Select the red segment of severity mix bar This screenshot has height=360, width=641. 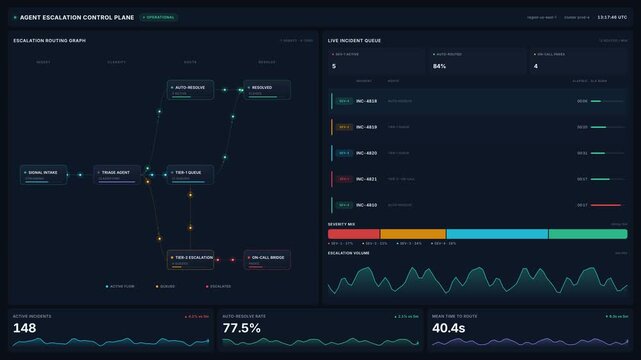[x=354, y=234]
